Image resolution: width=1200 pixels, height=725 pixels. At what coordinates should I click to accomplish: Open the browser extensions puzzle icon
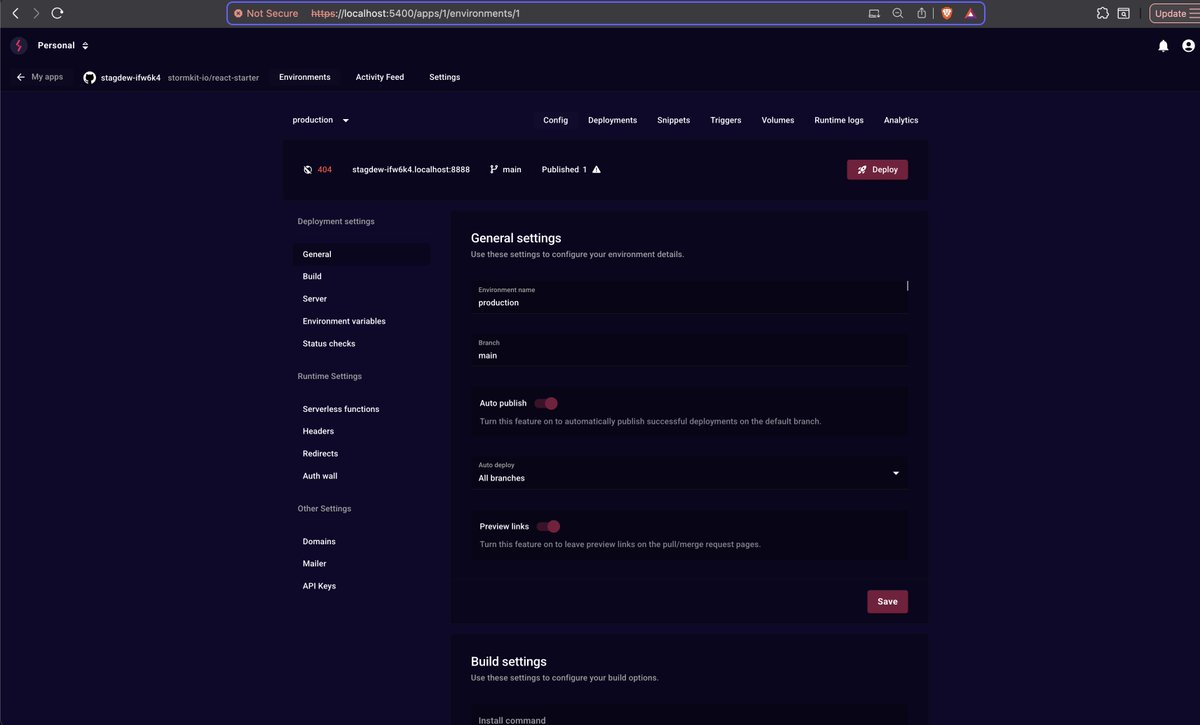[1102, 13]
